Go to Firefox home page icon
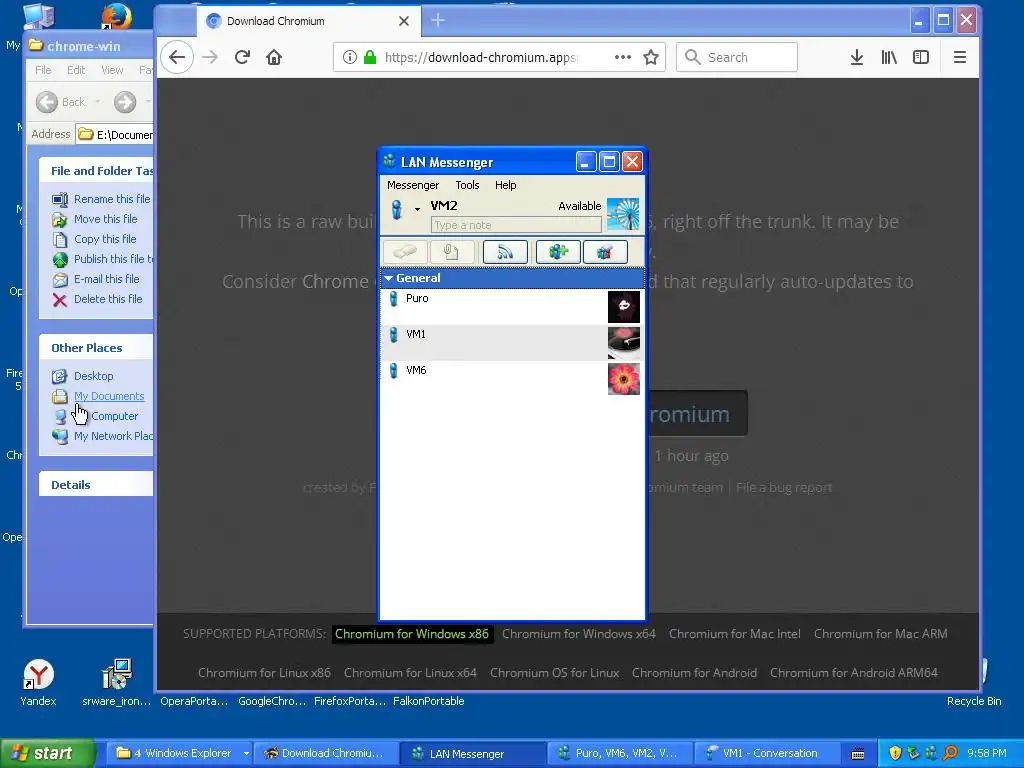 (x=274, y=57)
